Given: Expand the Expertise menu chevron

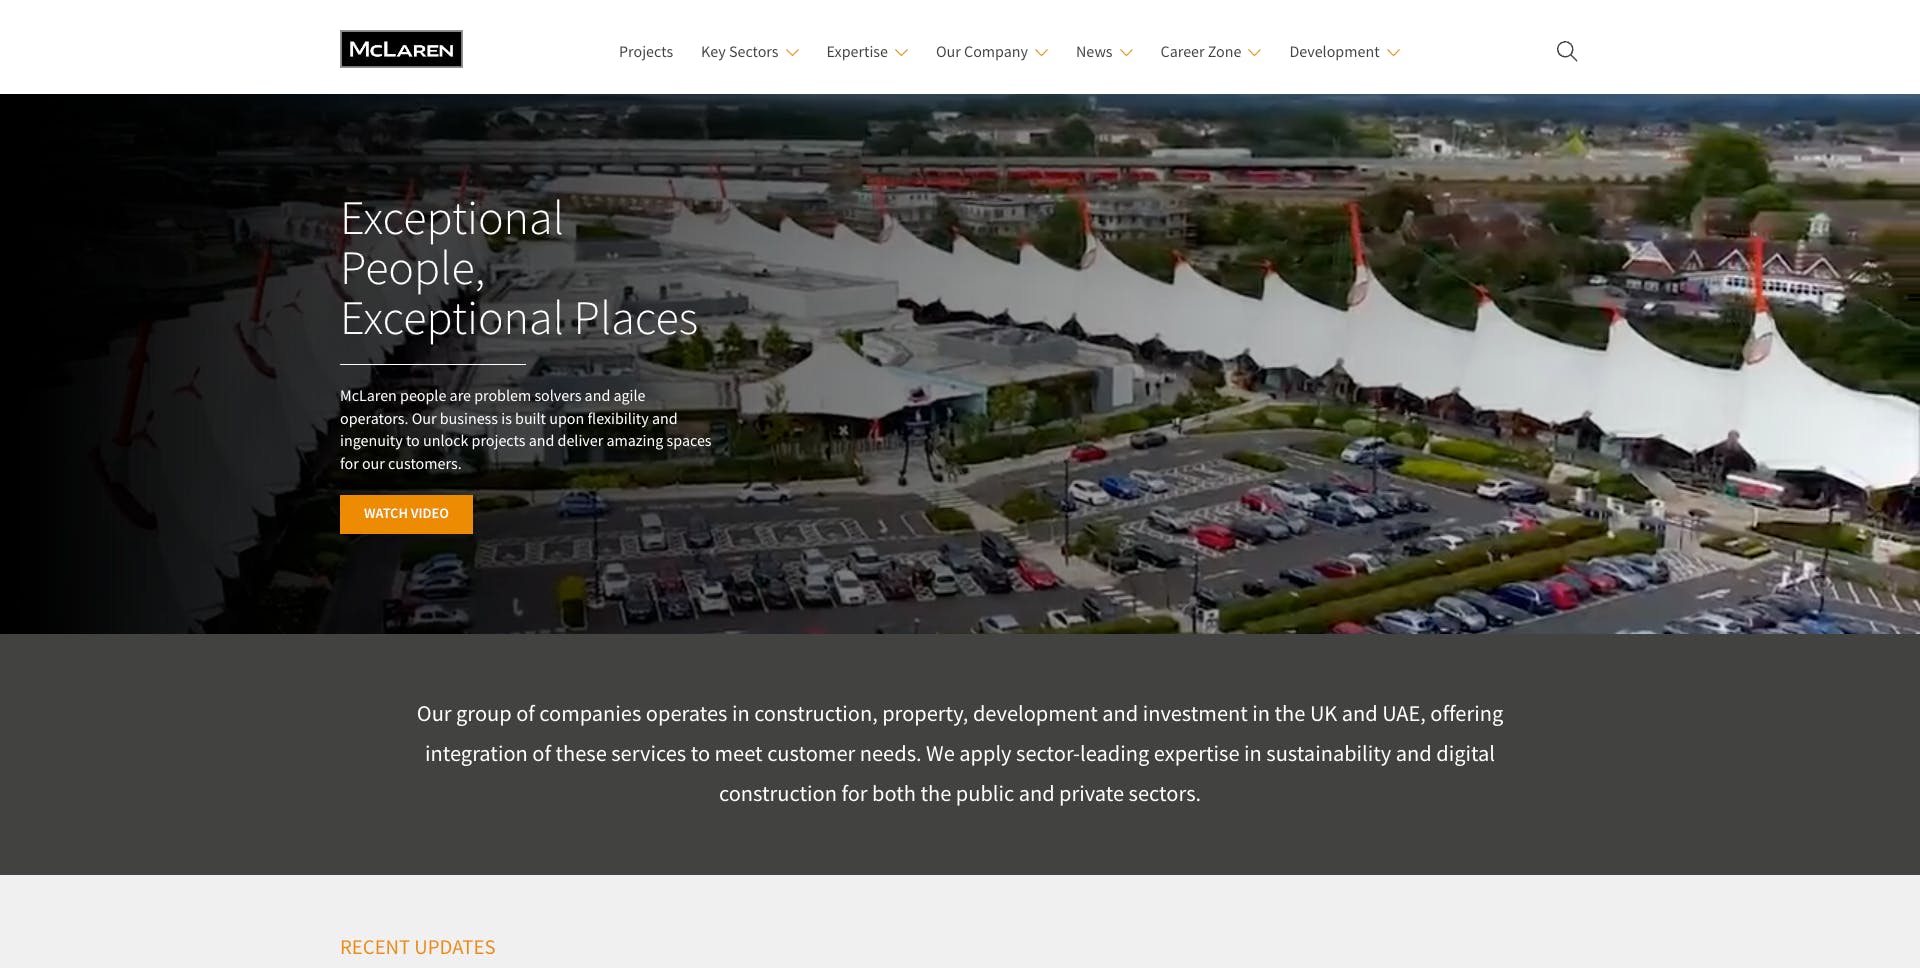Looking at the screenshot, I should (x=903, y=52).
